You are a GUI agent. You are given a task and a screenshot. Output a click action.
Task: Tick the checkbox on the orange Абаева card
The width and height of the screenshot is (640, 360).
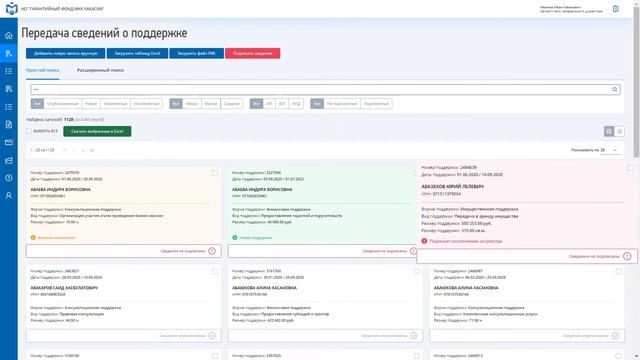[215, 173]
